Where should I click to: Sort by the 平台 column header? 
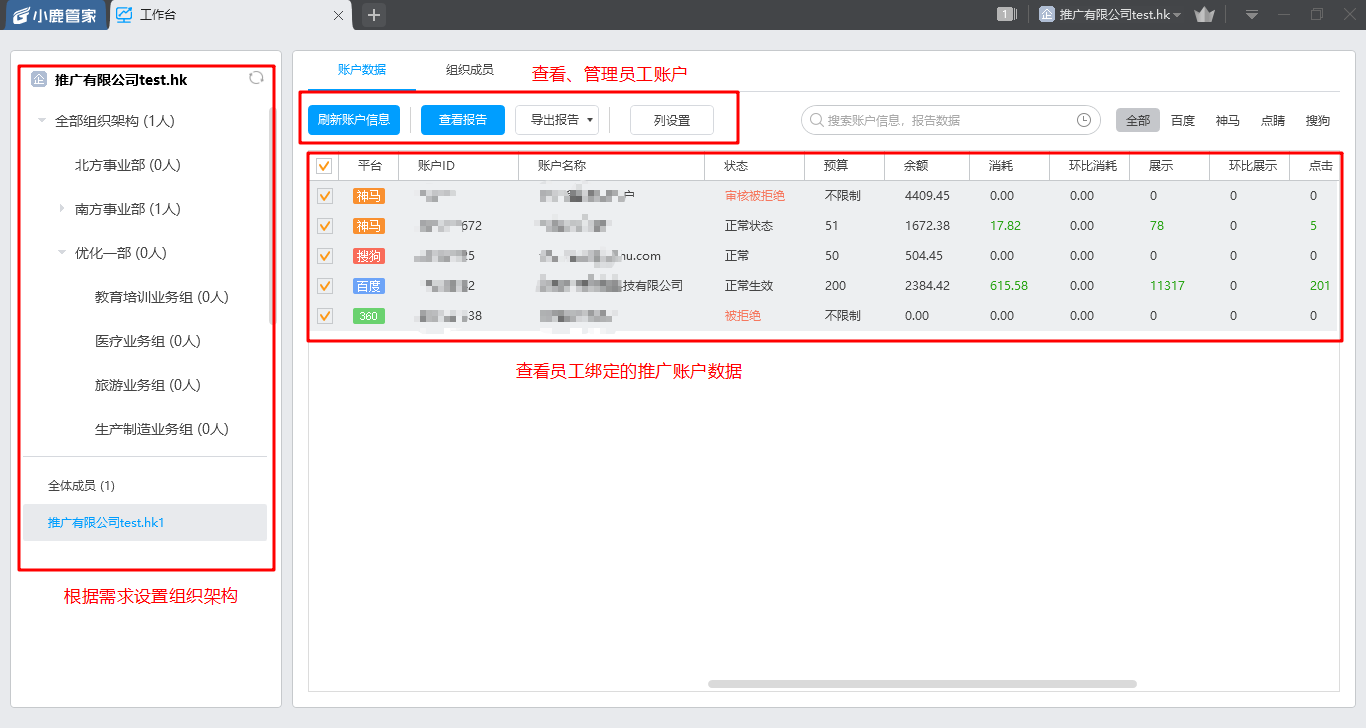369,166
